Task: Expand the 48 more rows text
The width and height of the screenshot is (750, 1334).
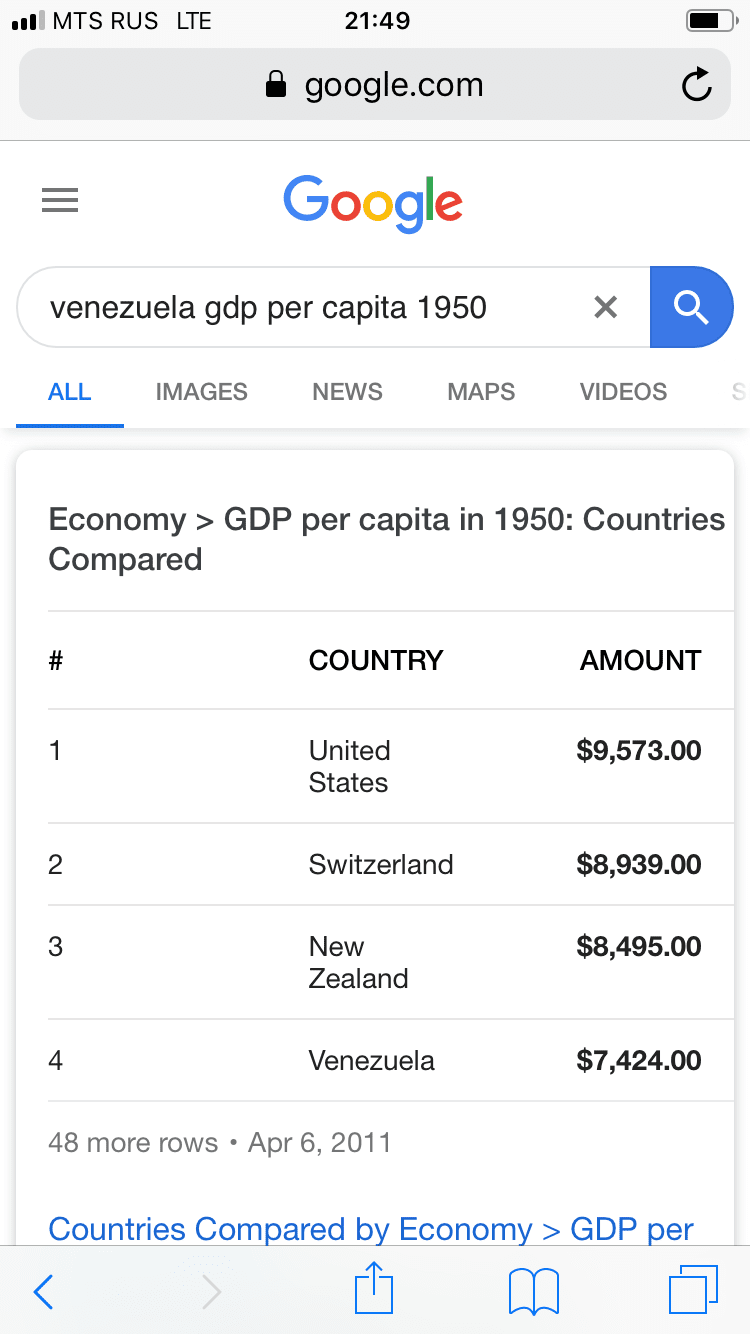Action: point(133,1142)
